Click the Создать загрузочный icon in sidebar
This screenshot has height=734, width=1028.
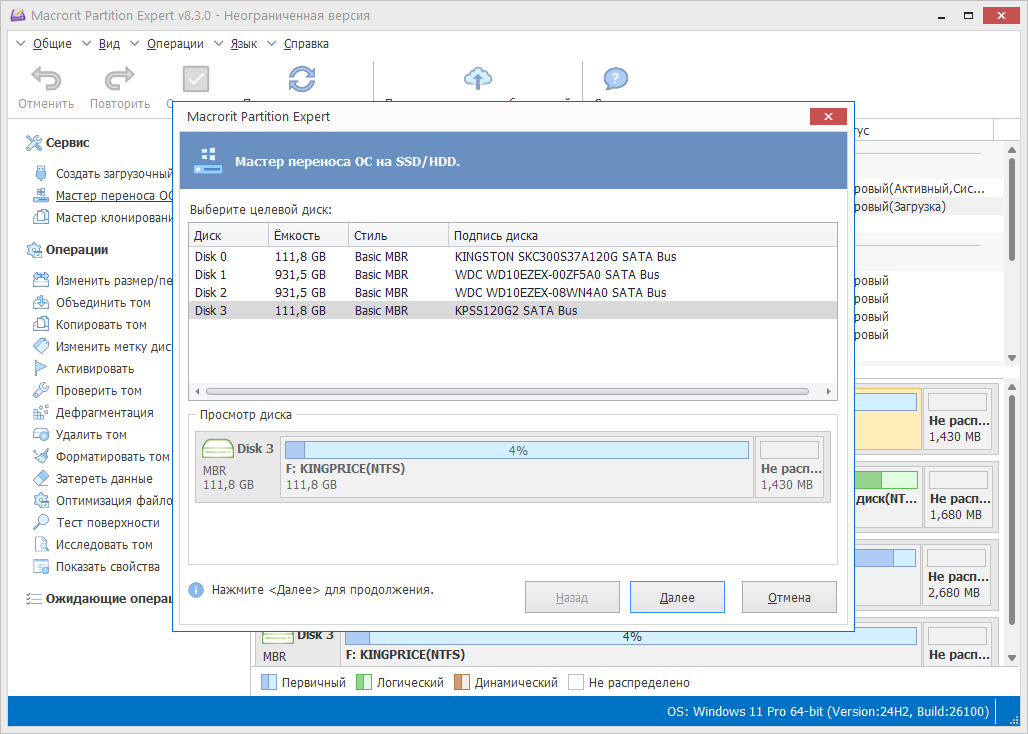[x=41, y=173]
